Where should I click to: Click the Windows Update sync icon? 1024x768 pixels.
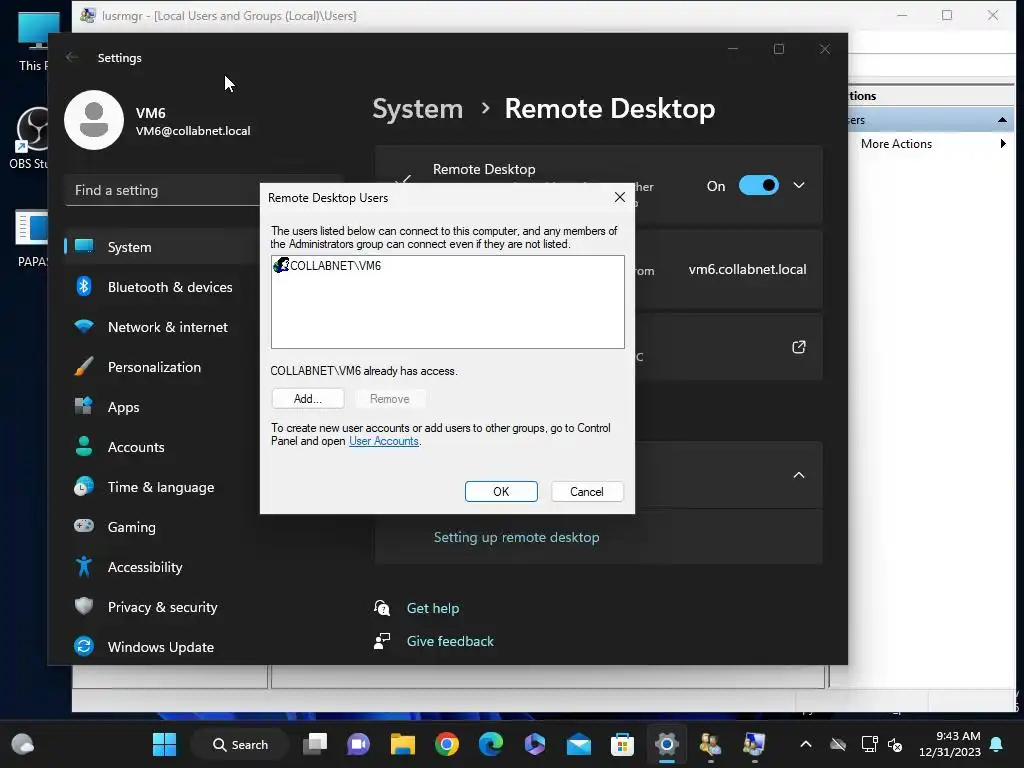coord(84,647)
